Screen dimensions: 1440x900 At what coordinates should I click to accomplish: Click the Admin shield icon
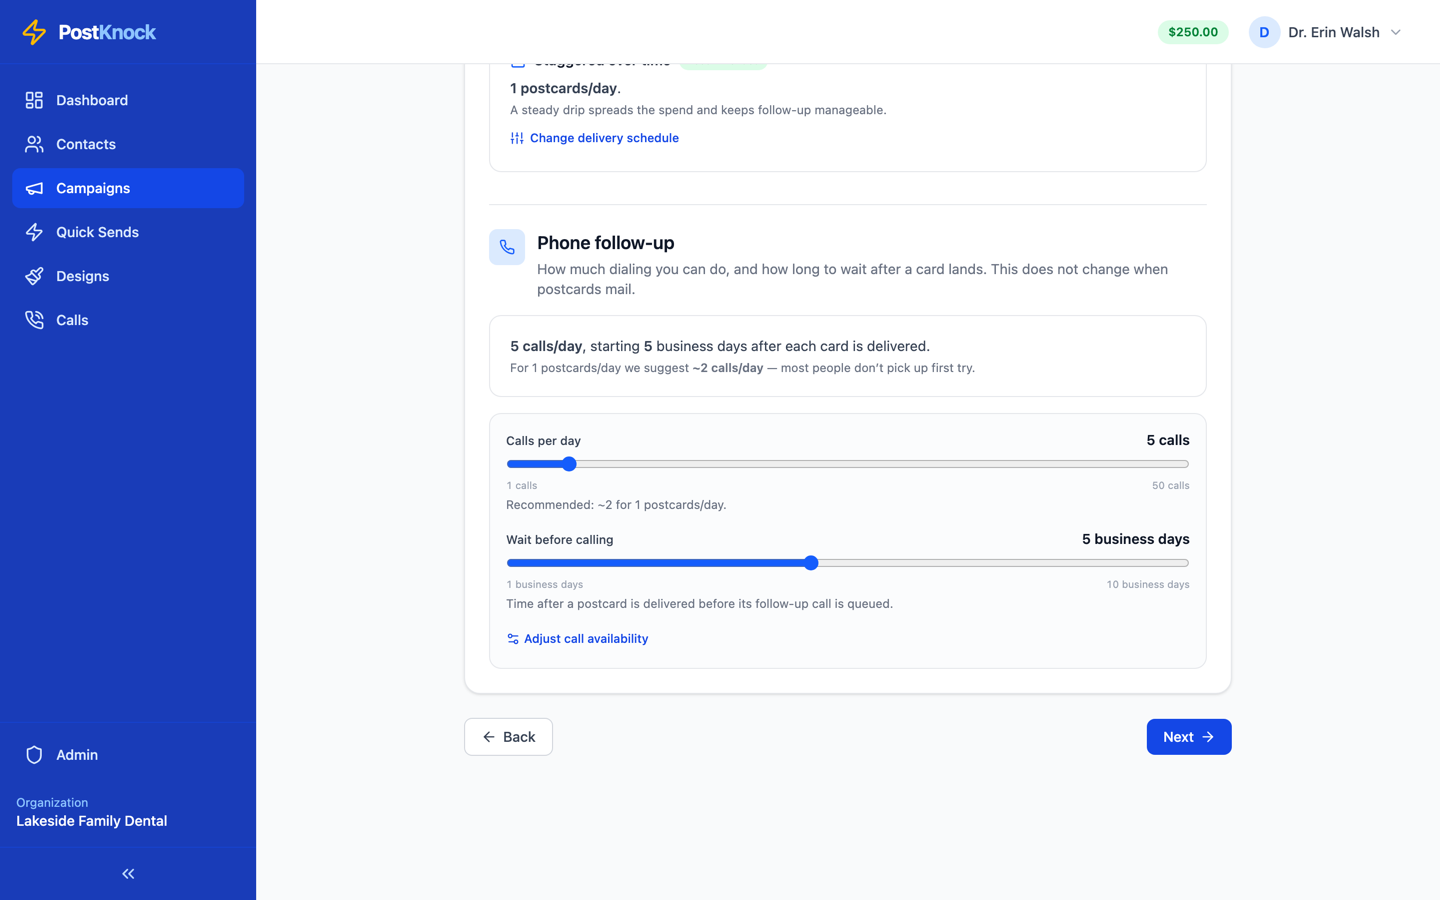pyautogui.click(x=34, y=755)
